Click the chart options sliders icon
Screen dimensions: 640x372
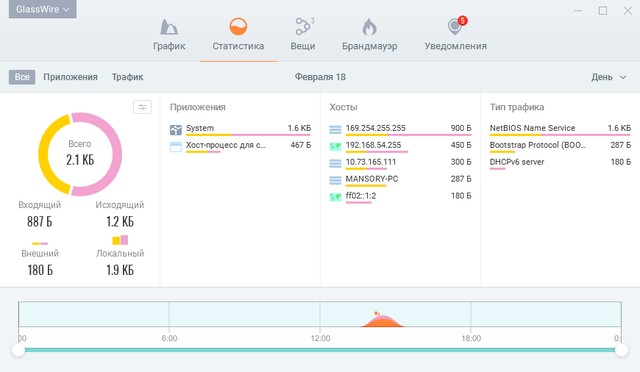pyautogui.click(x=142, y=107)
